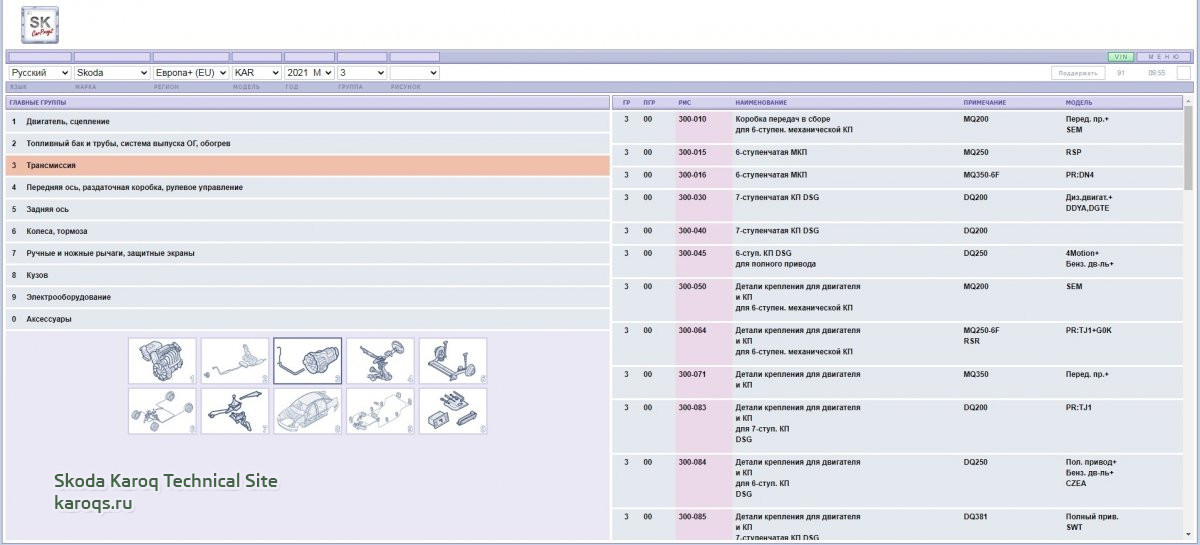Viewport: 1200px width, 545px height.
Task: Select fuel and exhaust thumbnail number 2
Action: coord(235,360)
